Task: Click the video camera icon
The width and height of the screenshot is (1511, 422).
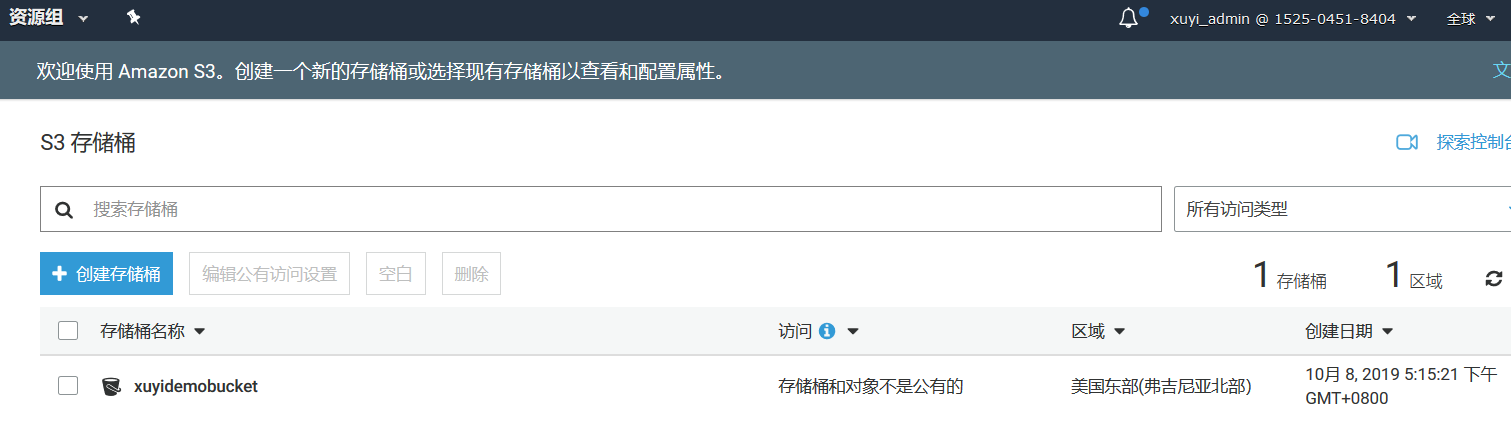Action: (1407, 142)
